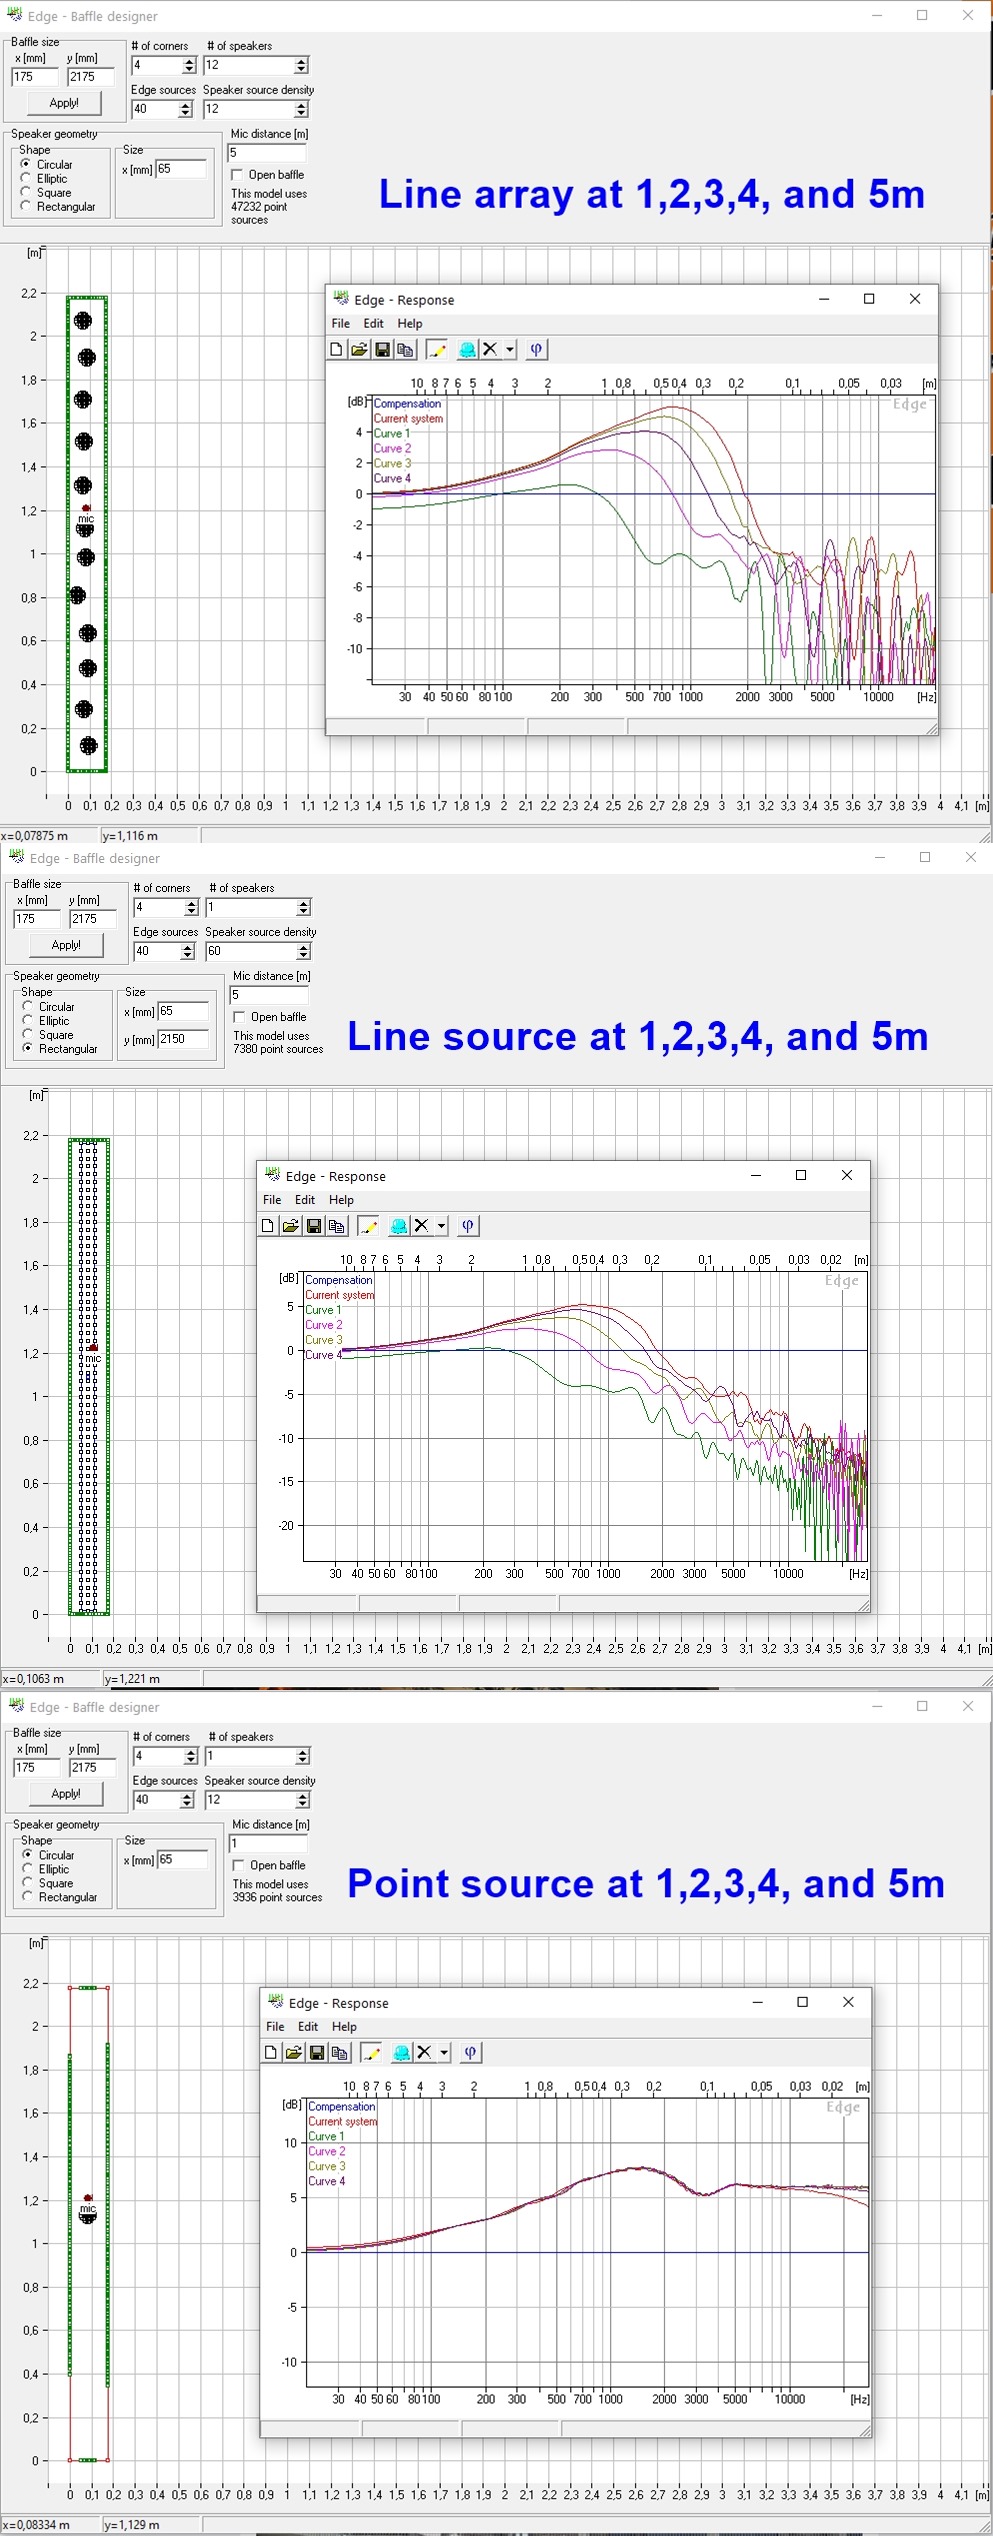Click X delete-curve icon in Point source Response window
993x2536 pixels.
425,2052
